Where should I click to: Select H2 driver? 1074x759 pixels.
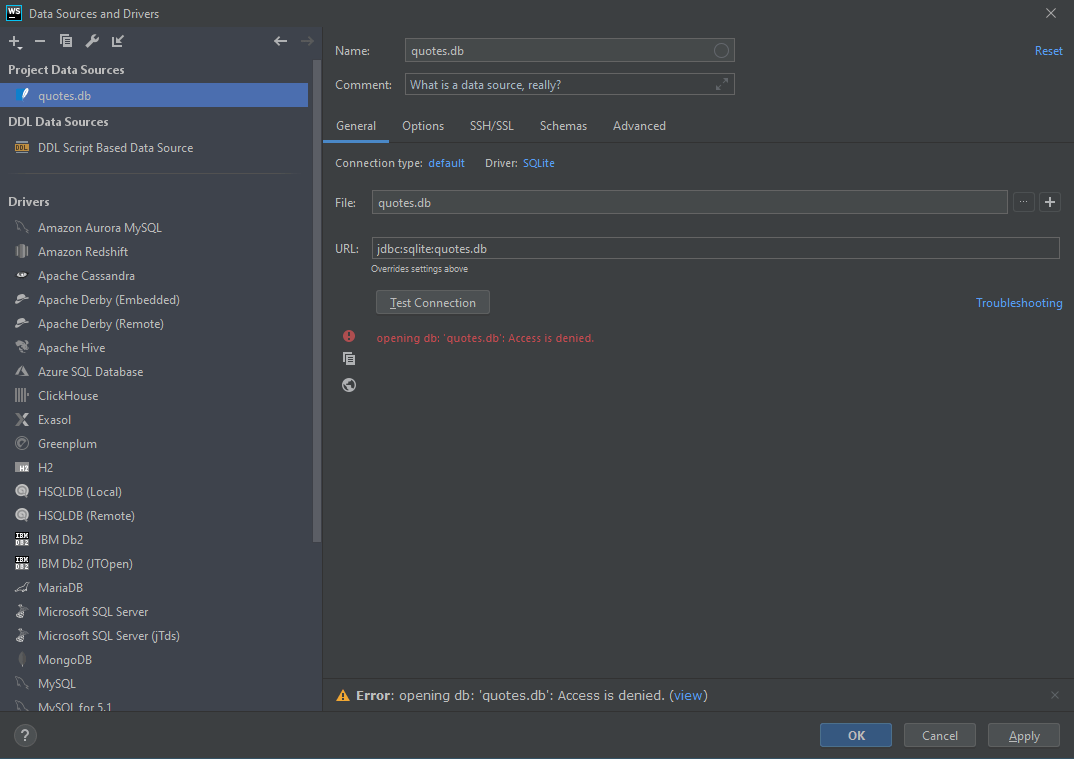154,467
